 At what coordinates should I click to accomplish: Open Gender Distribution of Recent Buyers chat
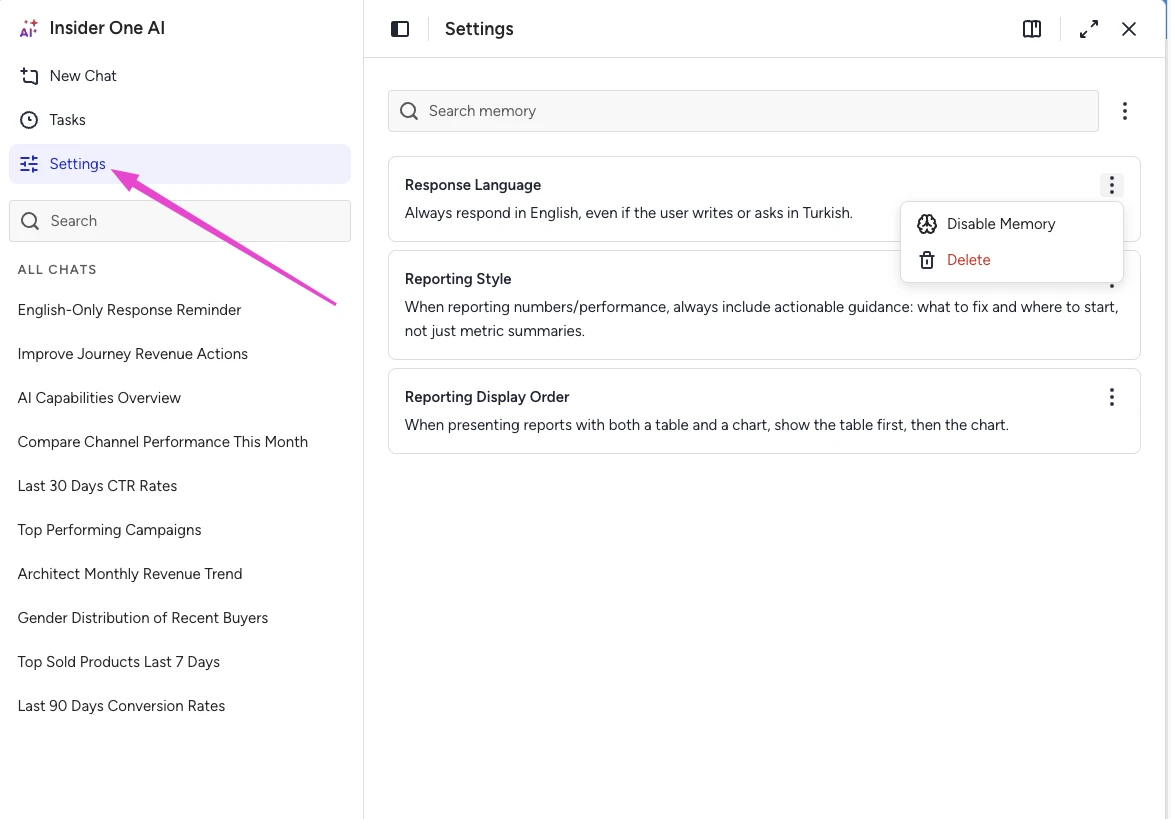pos(143,618)
